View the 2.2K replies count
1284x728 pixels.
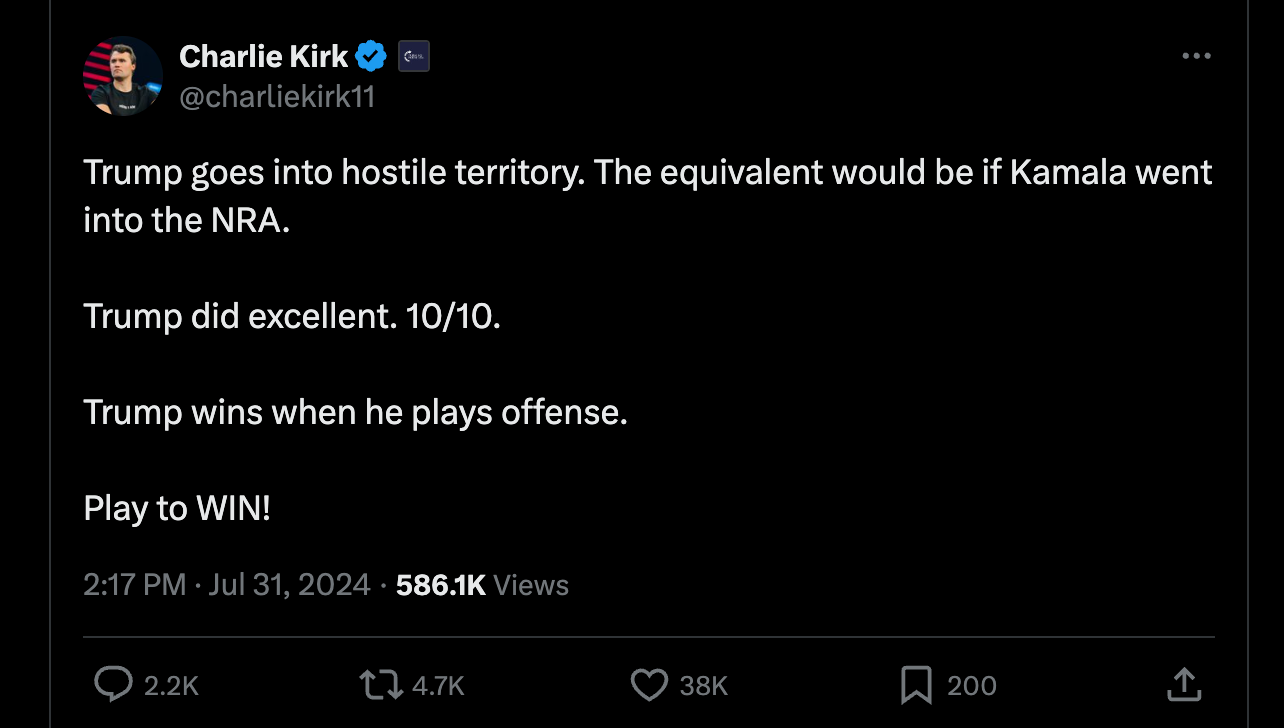(173, 685)
